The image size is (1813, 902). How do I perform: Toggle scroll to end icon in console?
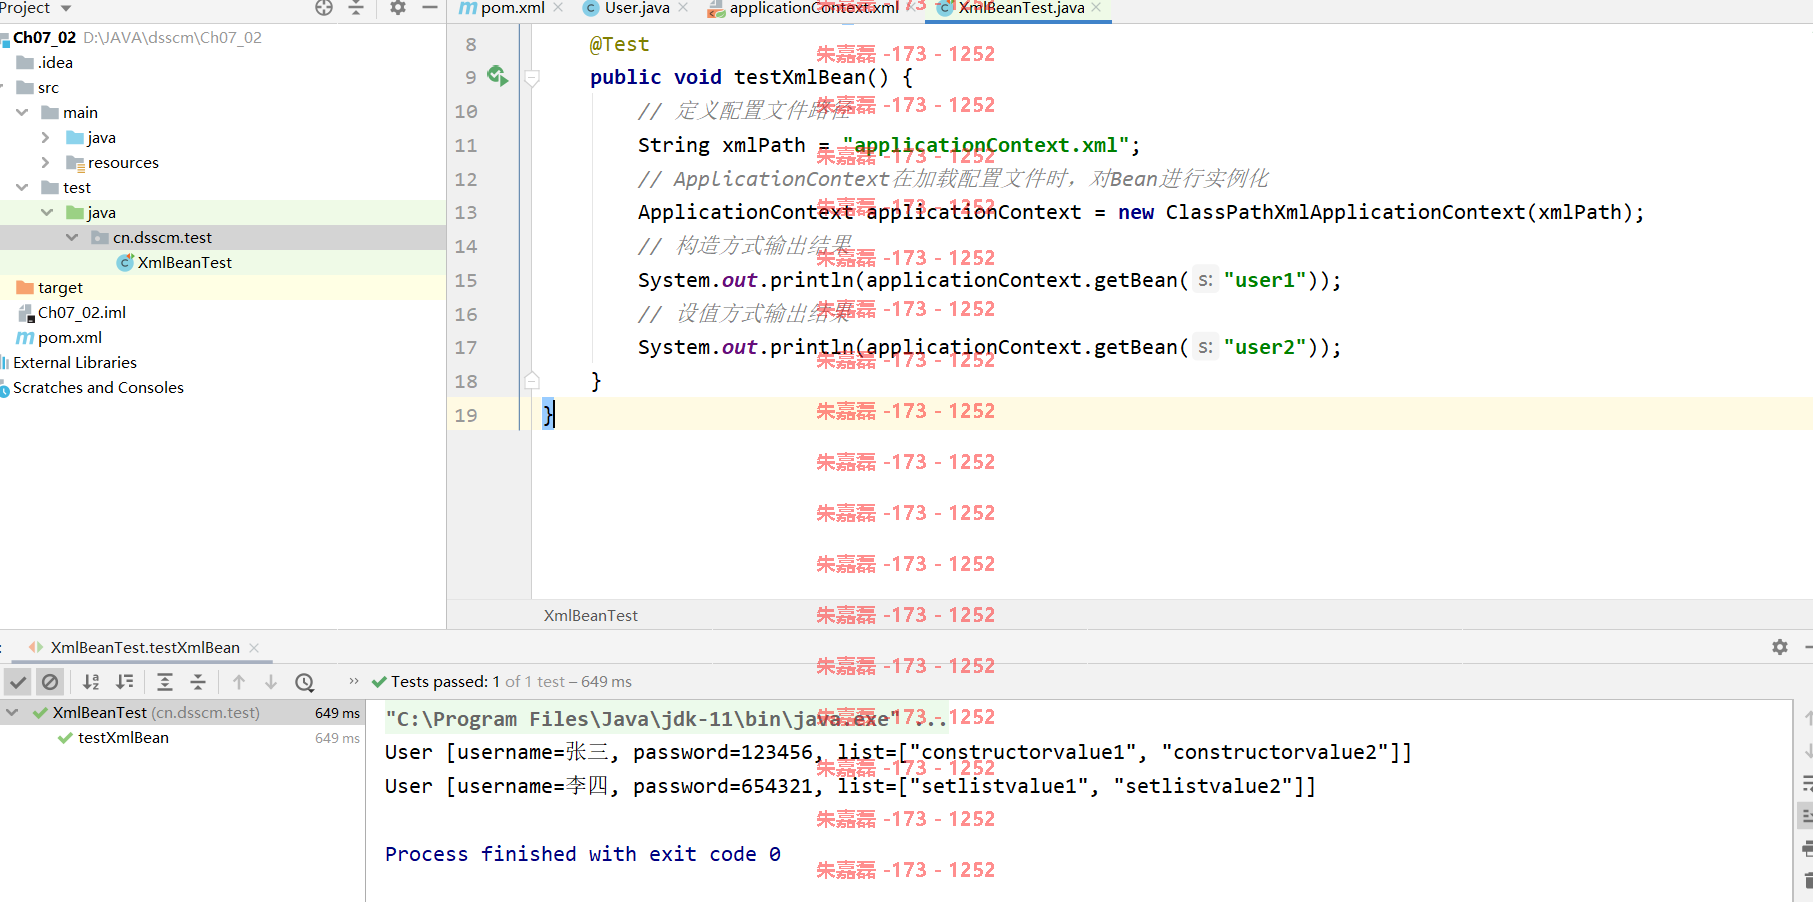[1807, 816]
